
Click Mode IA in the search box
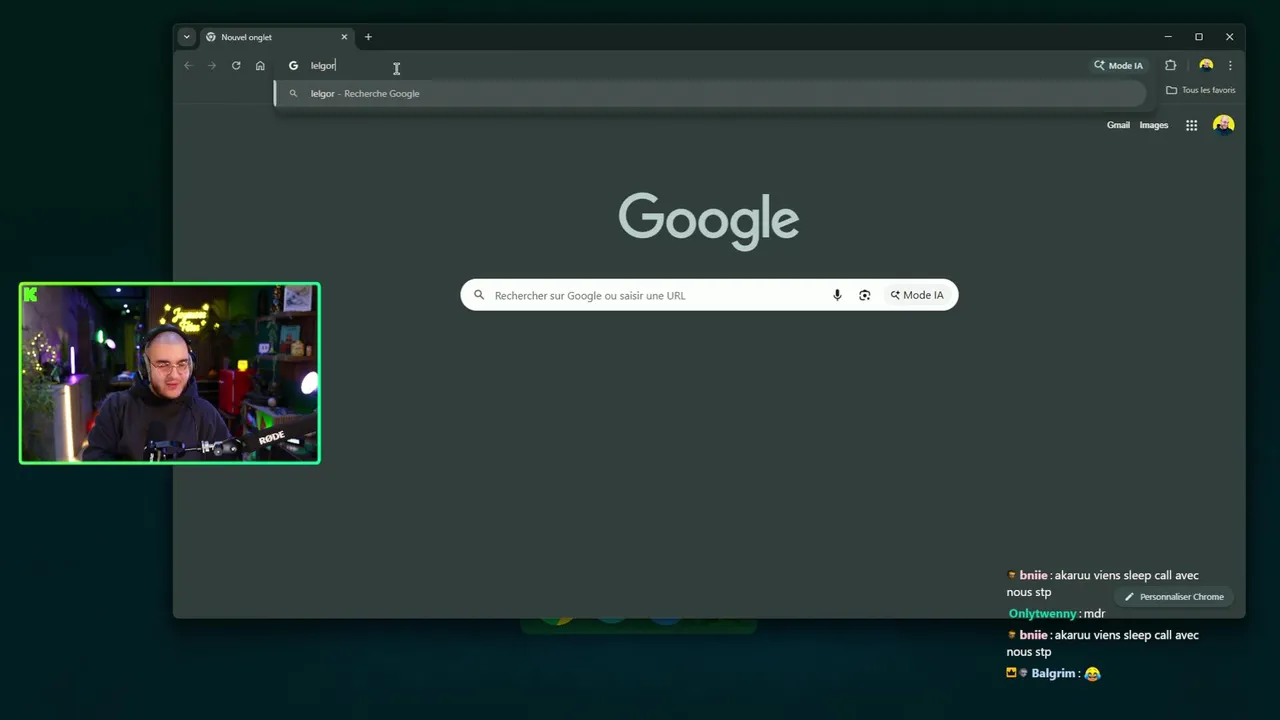pyautogui.click(x=917, y=295)
